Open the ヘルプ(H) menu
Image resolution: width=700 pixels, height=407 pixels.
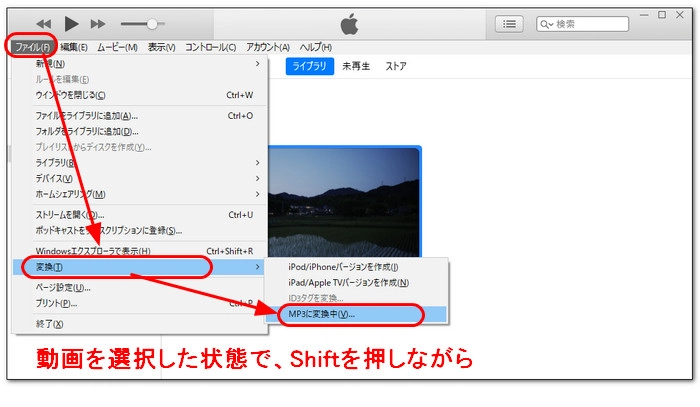coord(316,47)
